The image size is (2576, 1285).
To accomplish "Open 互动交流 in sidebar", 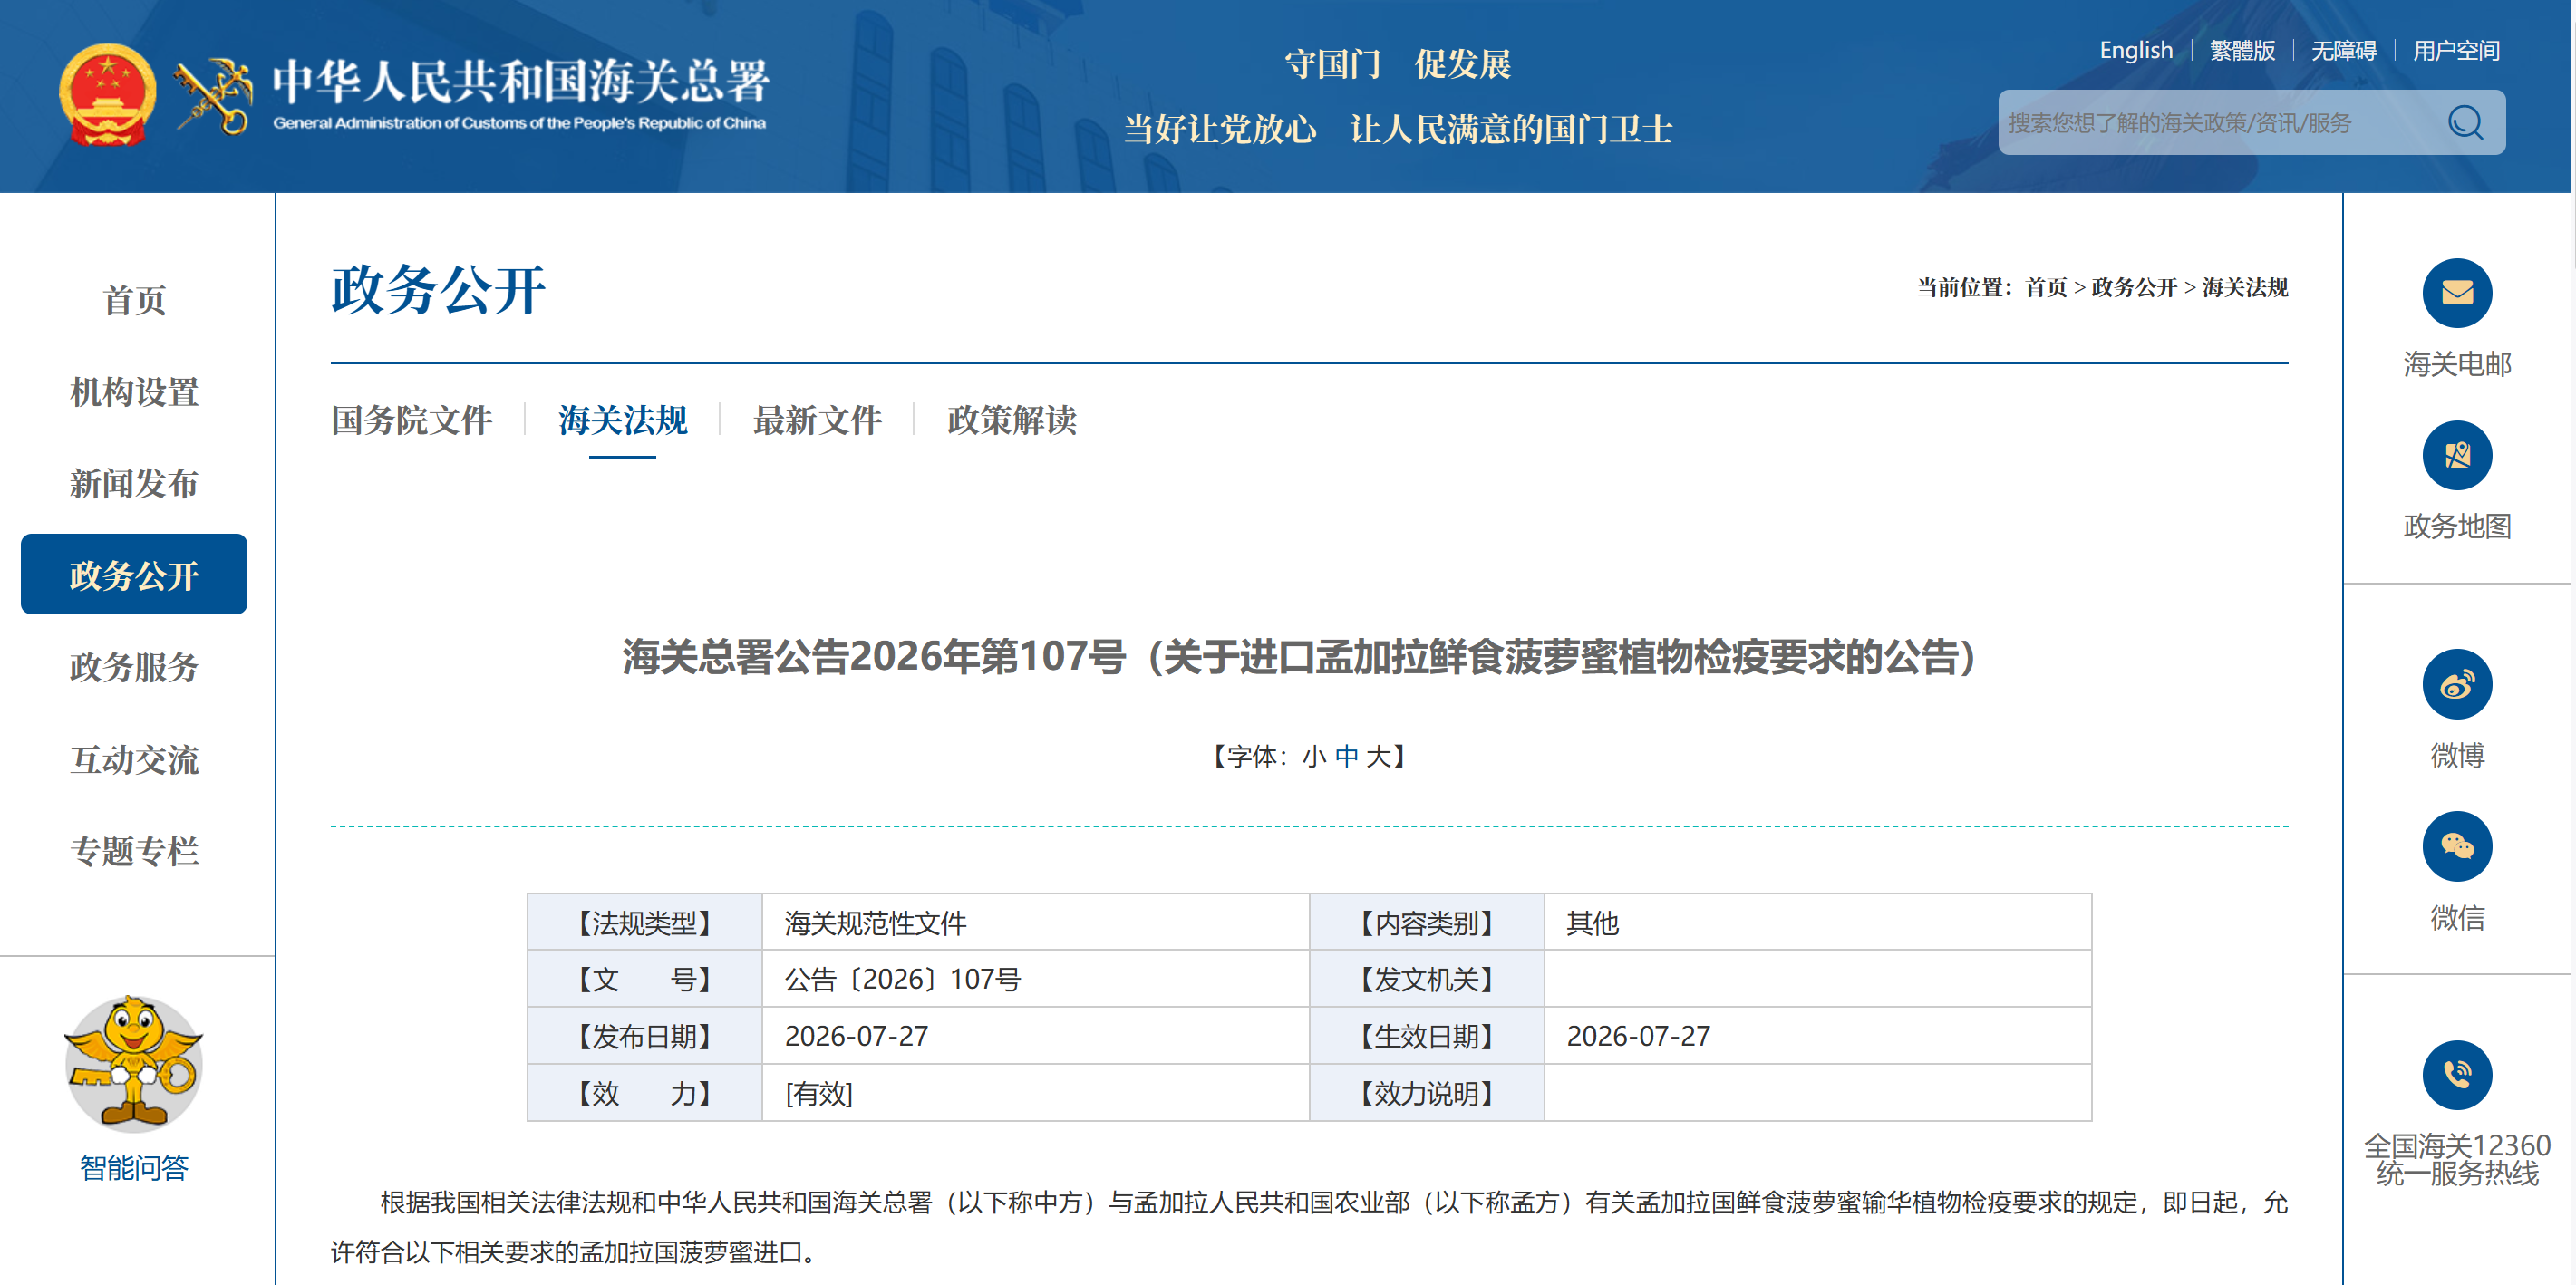I will 134,759.
